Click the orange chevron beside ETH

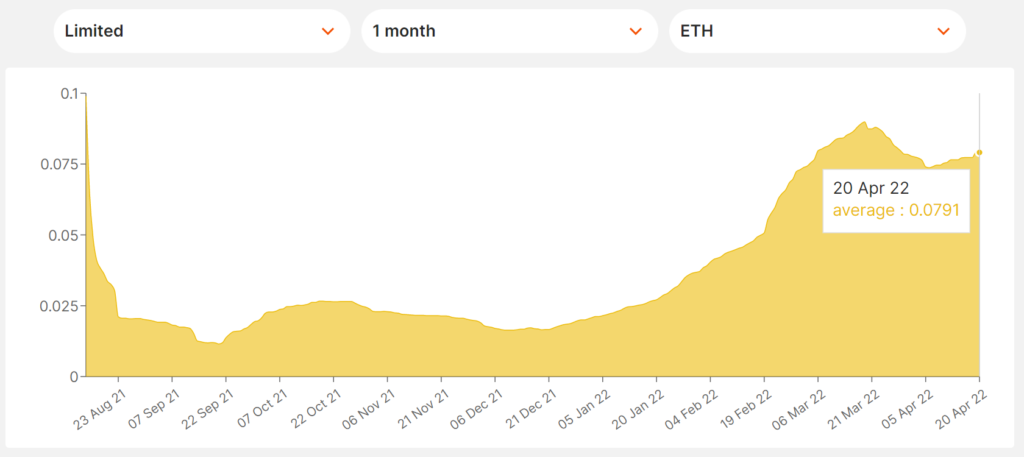click(943, 31)
